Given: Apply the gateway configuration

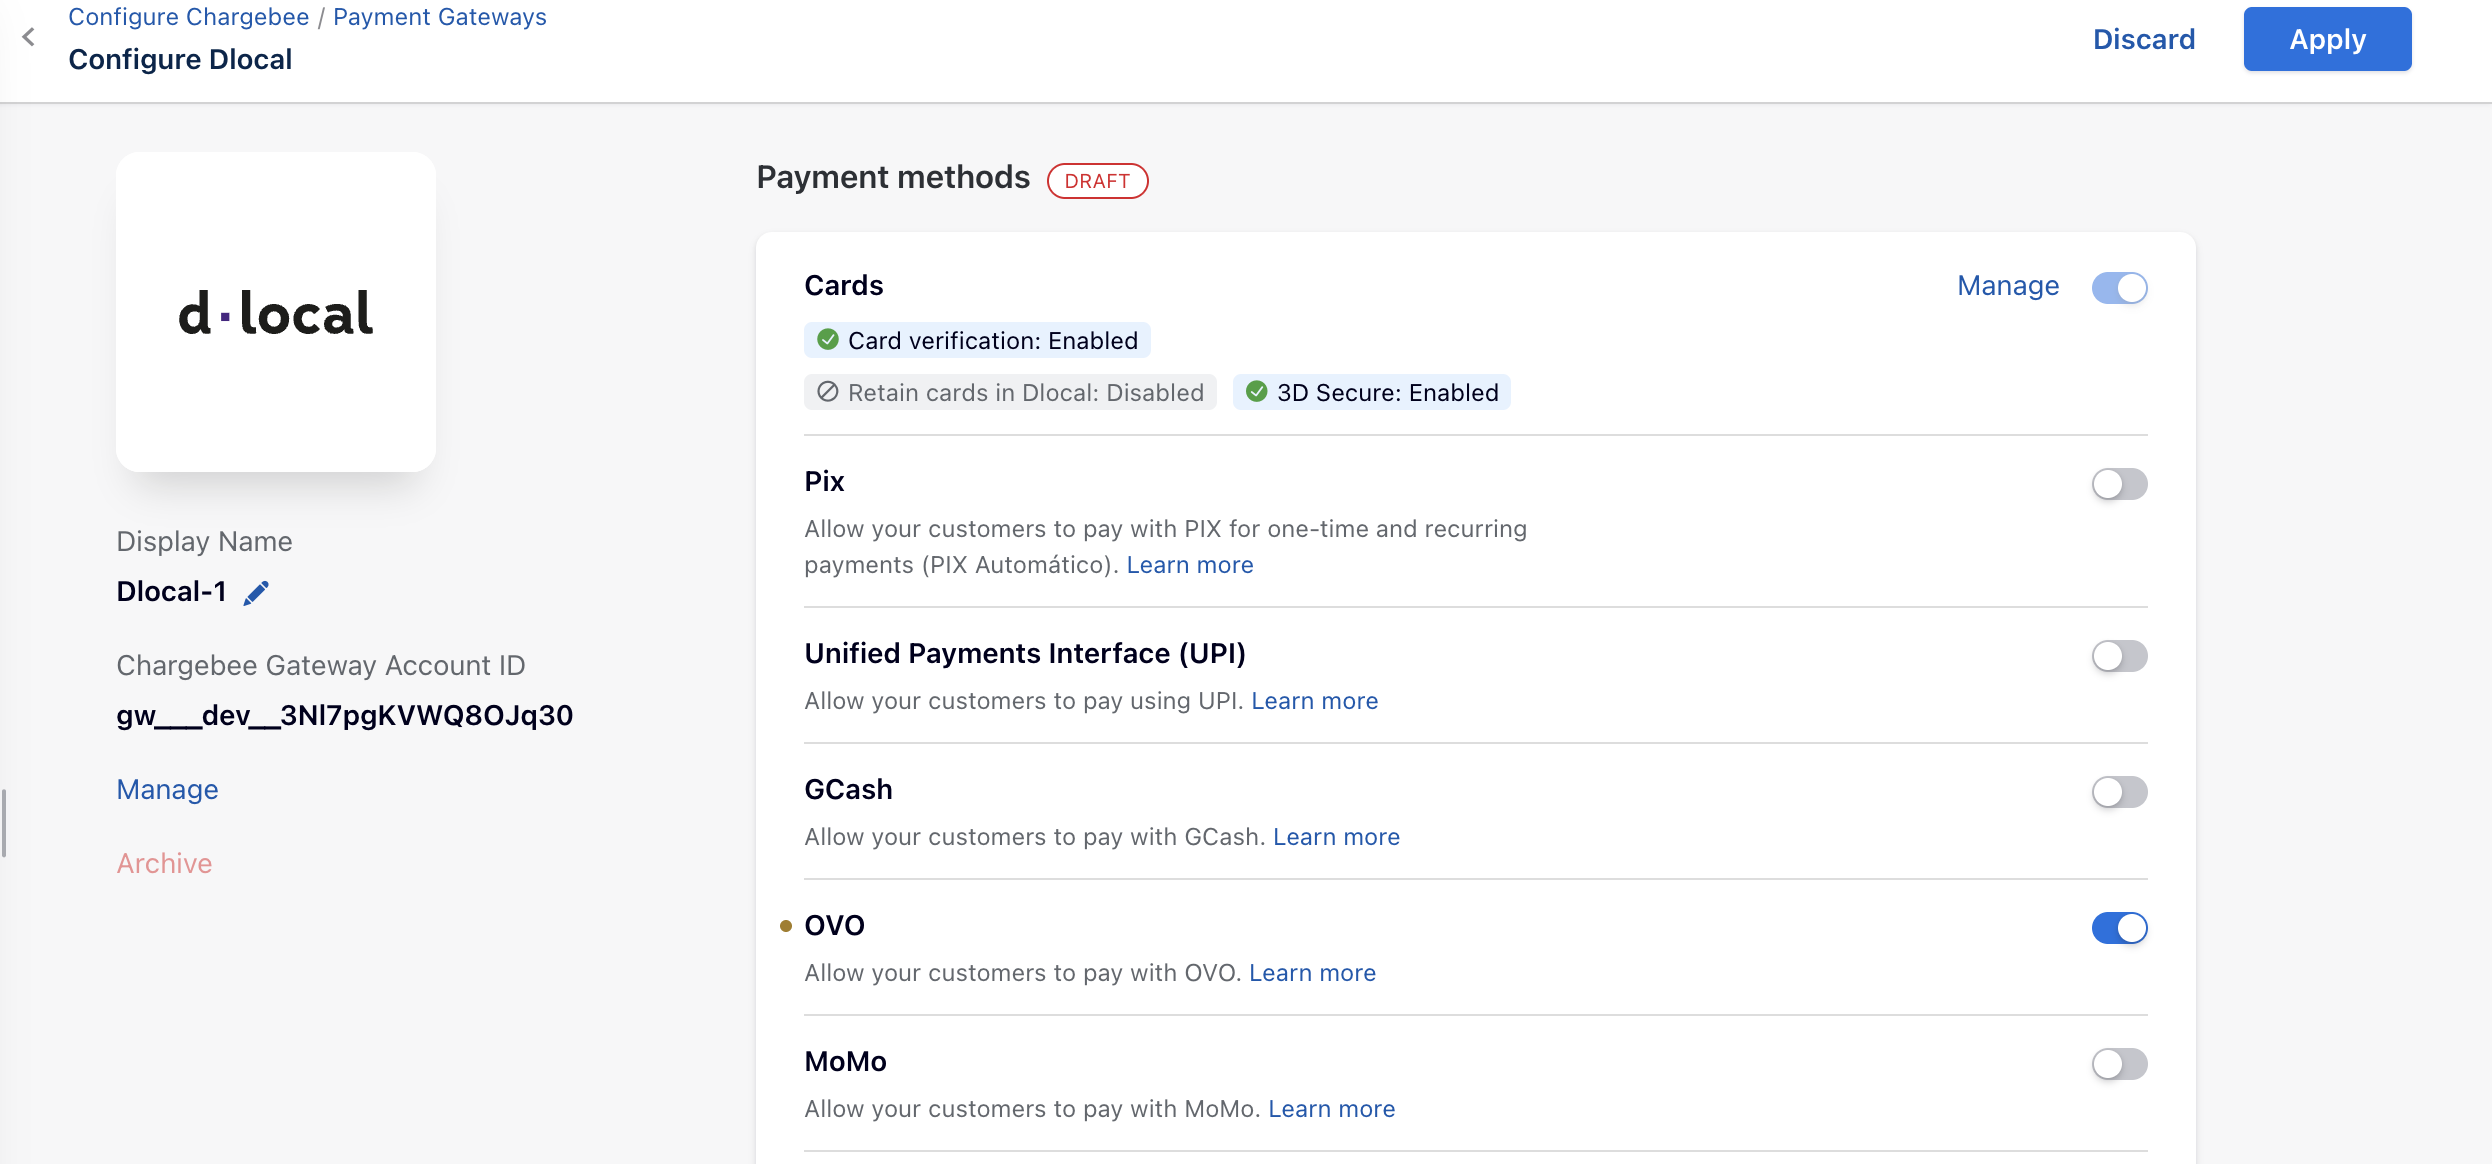Looking at the screenshot, I should pyautogui.click(x=2327, y=39).
